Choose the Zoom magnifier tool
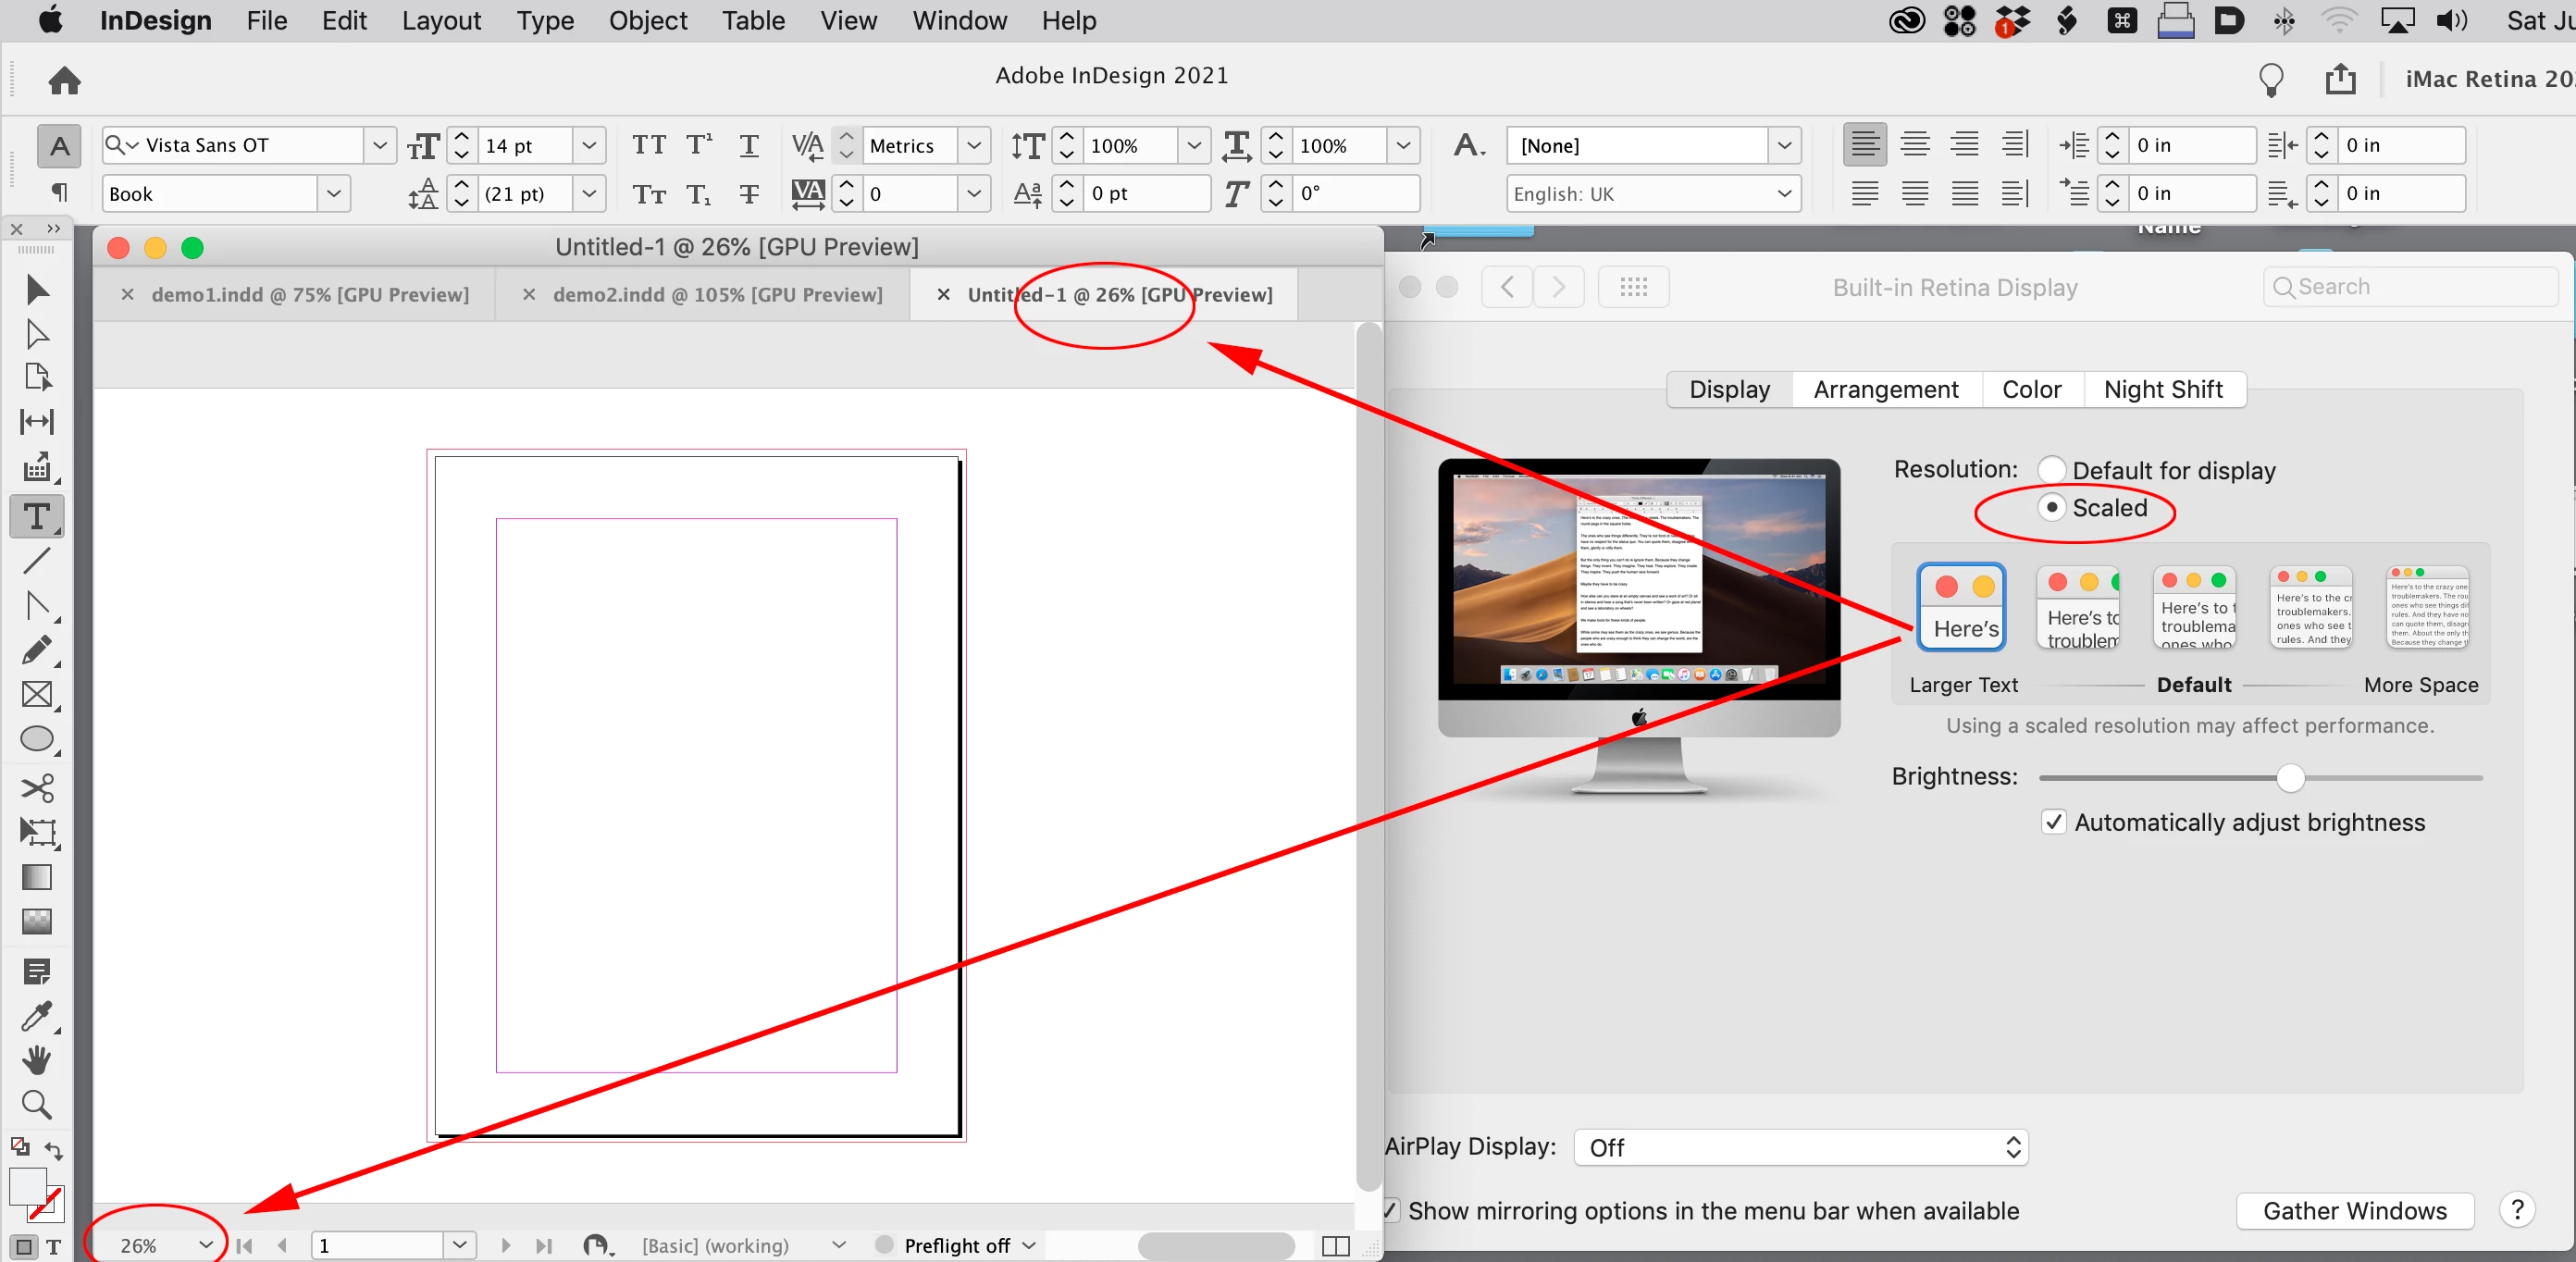 pos(37,1104)
